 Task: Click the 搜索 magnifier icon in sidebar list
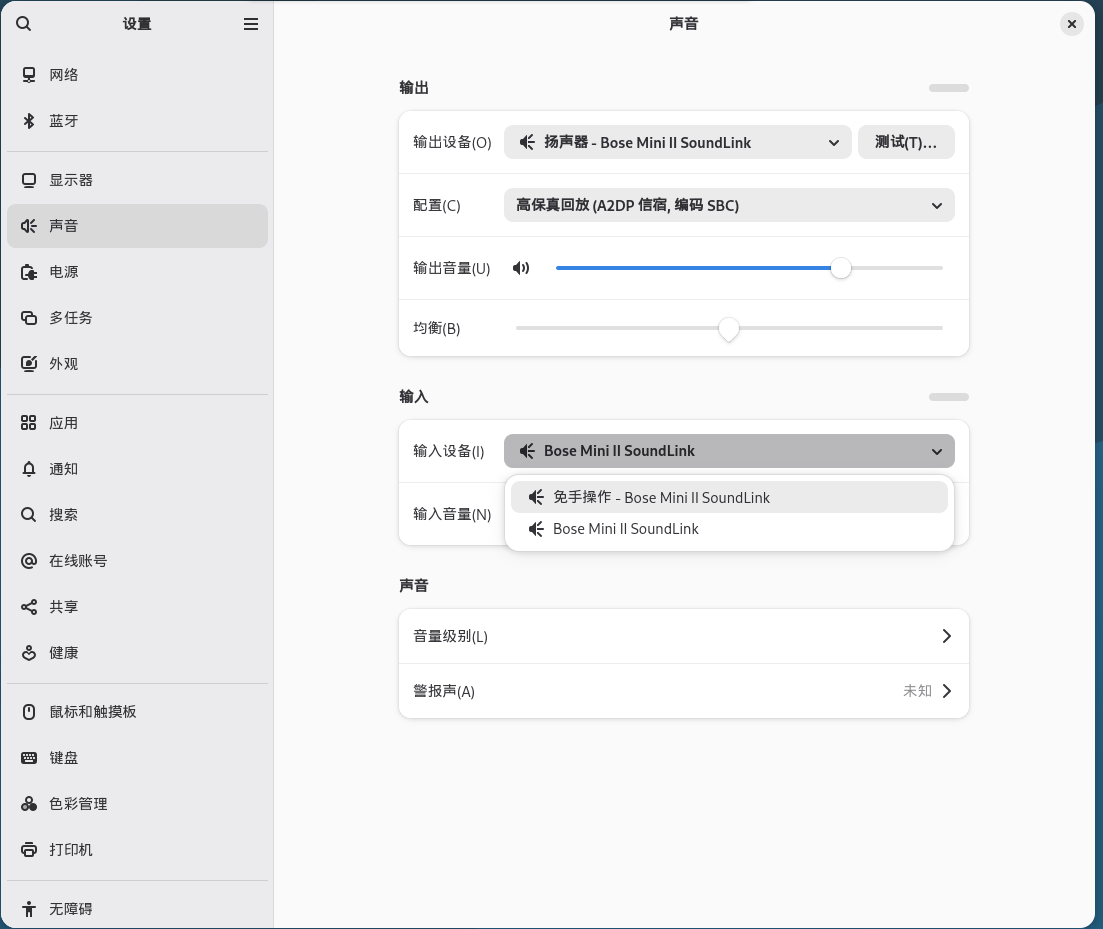(29, 515)
